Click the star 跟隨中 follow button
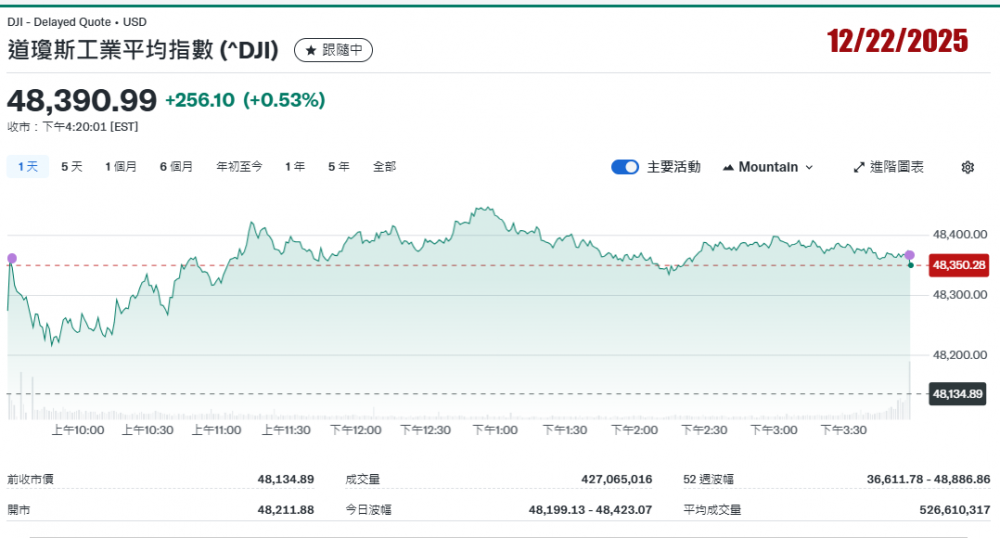The width and height of the screenshot is (1000, 538). tap(333, 50)
